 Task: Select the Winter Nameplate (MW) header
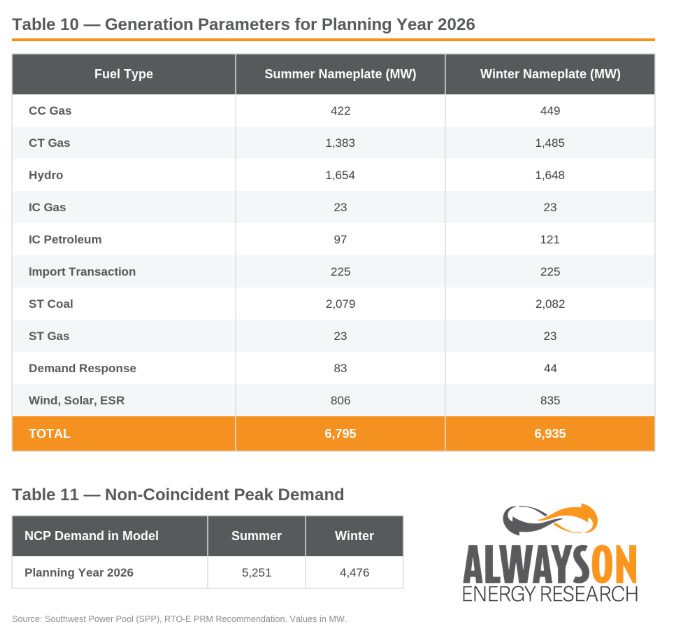550,74
